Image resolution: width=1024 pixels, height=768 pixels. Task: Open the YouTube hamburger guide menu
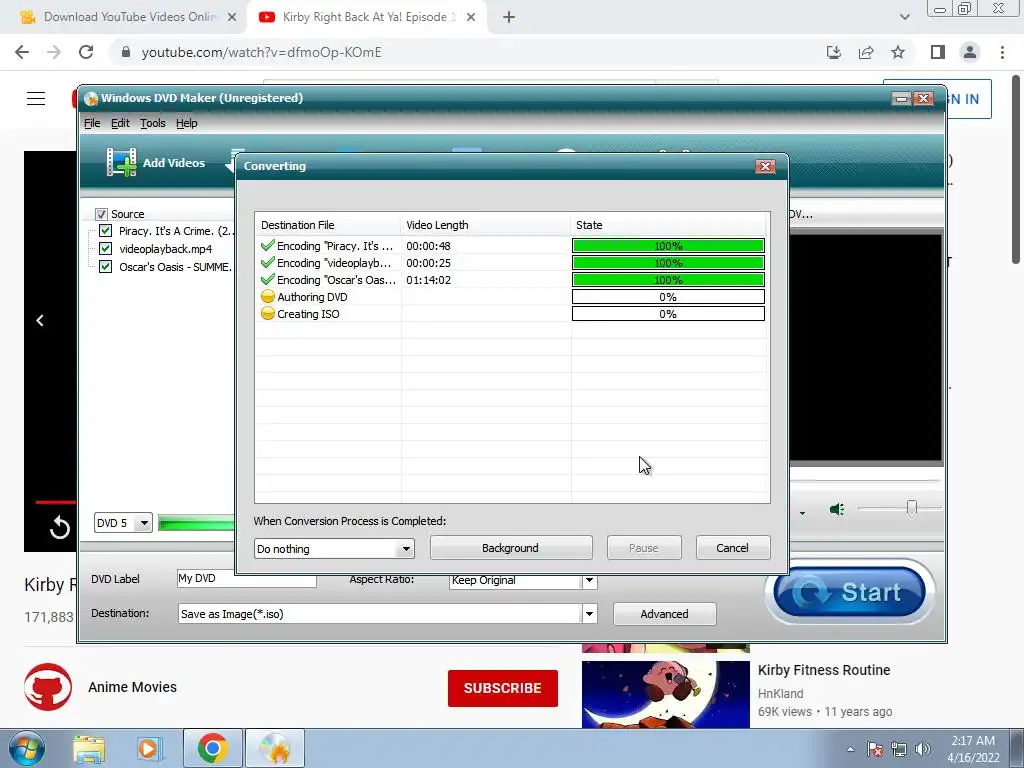(36, 99)
